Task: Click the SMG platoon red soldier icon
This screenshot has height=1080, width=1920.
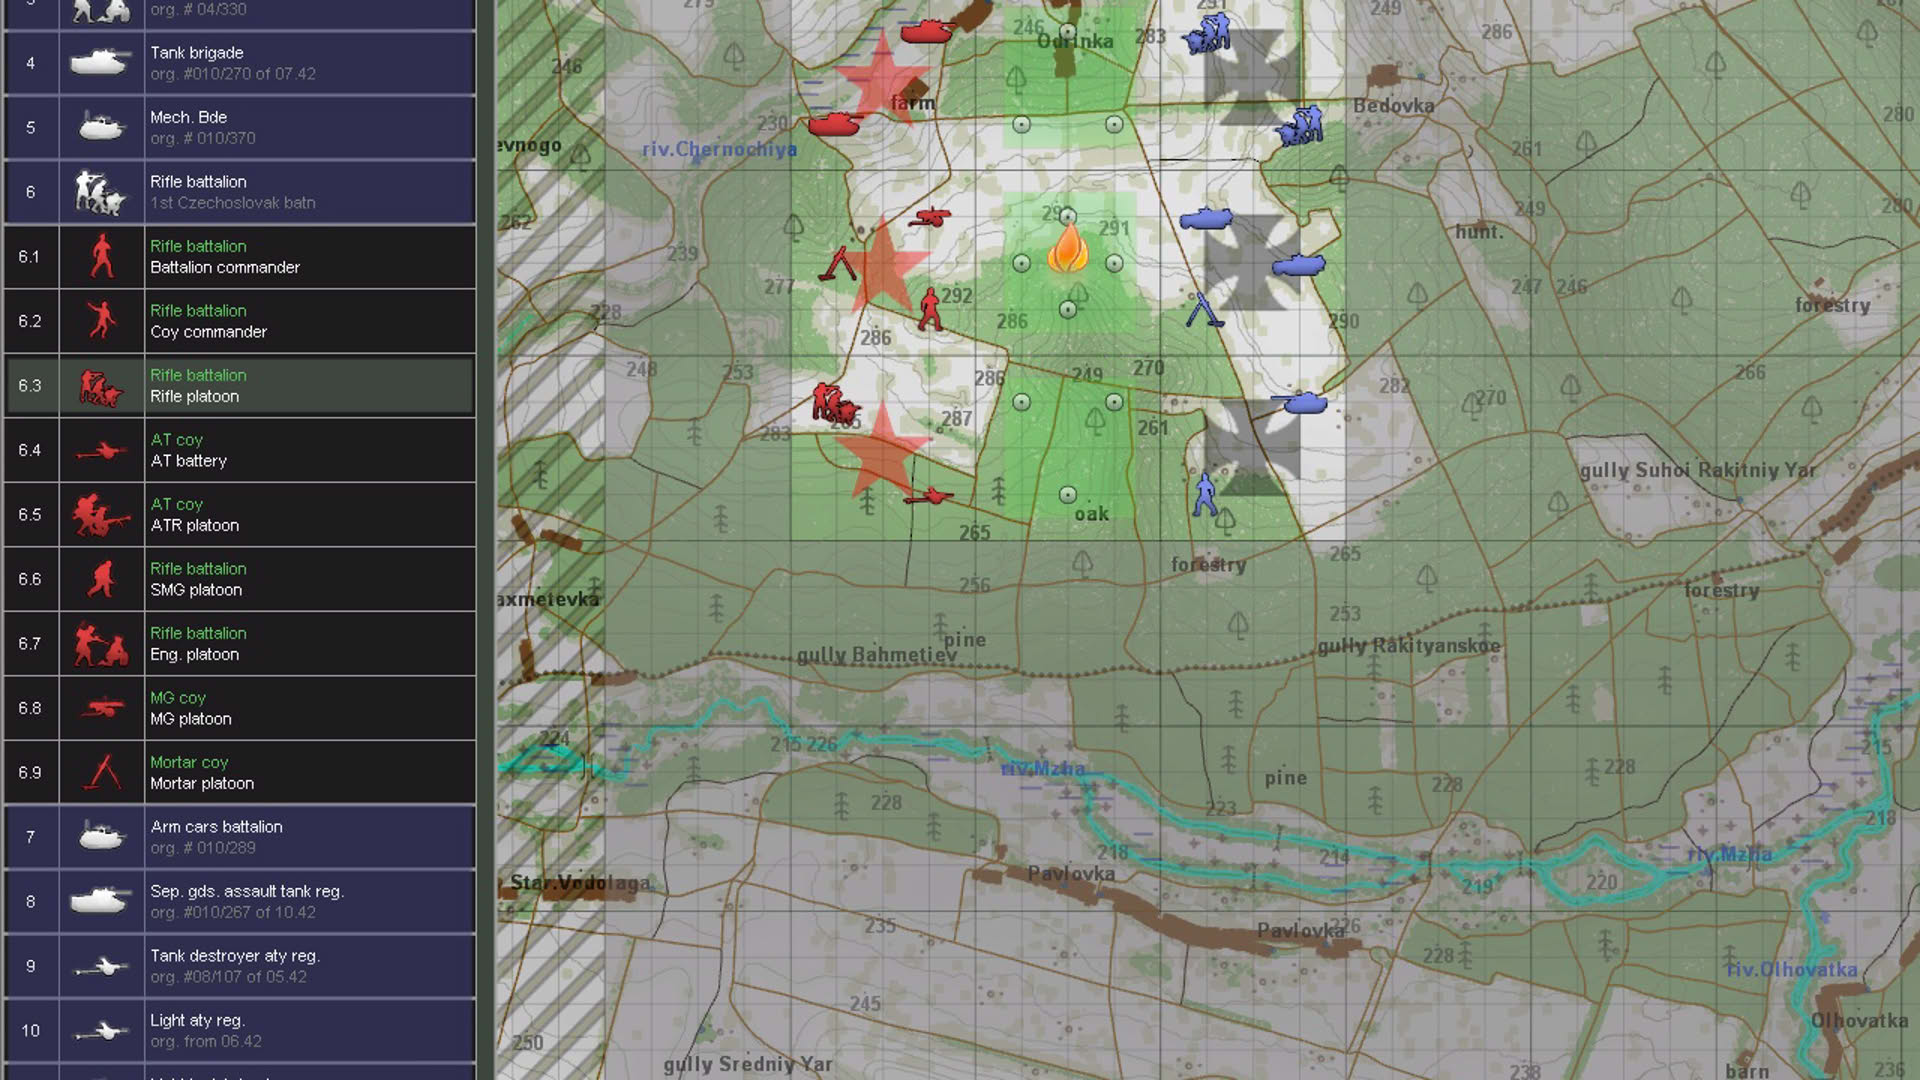Action: [101, 579]
